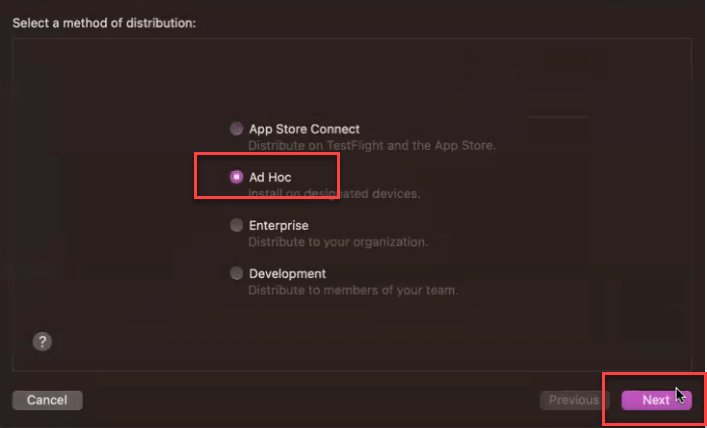Screen dimensions: 707x428
Task: Click 'Distribute on TestFlight and the App Store' description
Action: click(x=372, y=146)
